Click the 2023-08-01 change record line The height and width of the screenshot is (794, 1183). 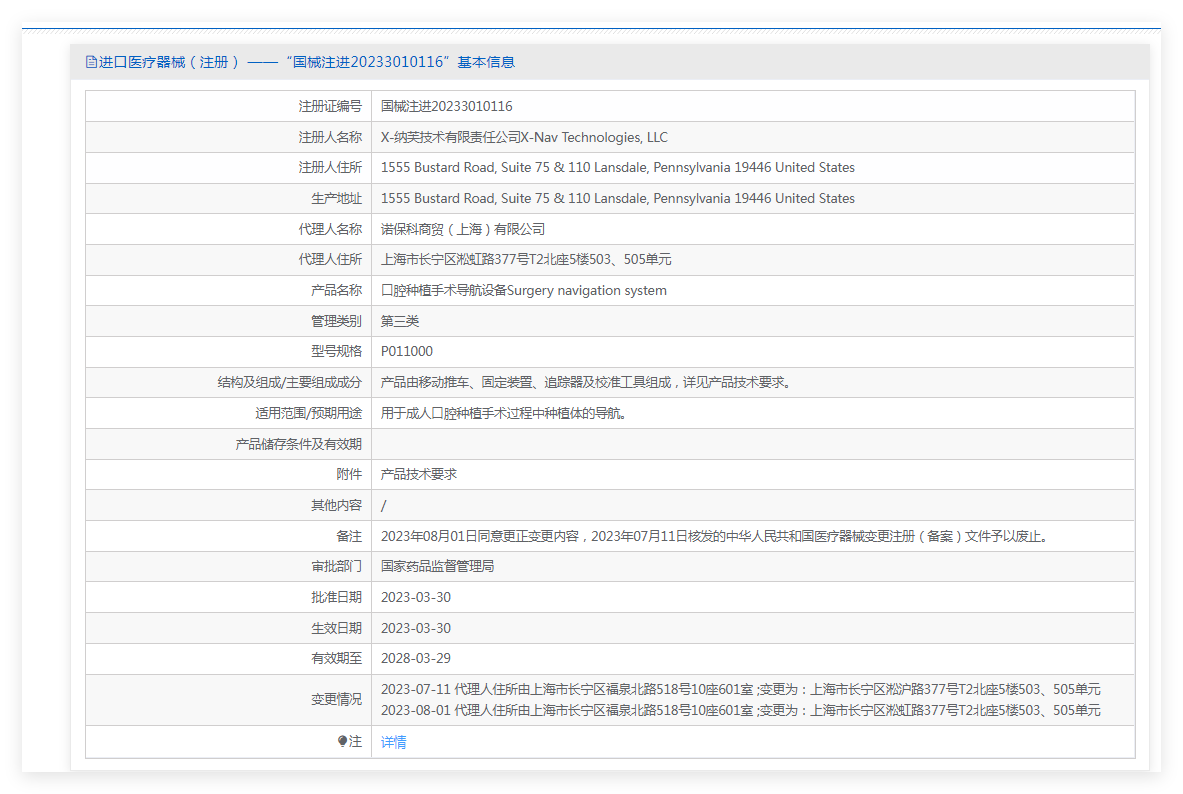point(740,710)
